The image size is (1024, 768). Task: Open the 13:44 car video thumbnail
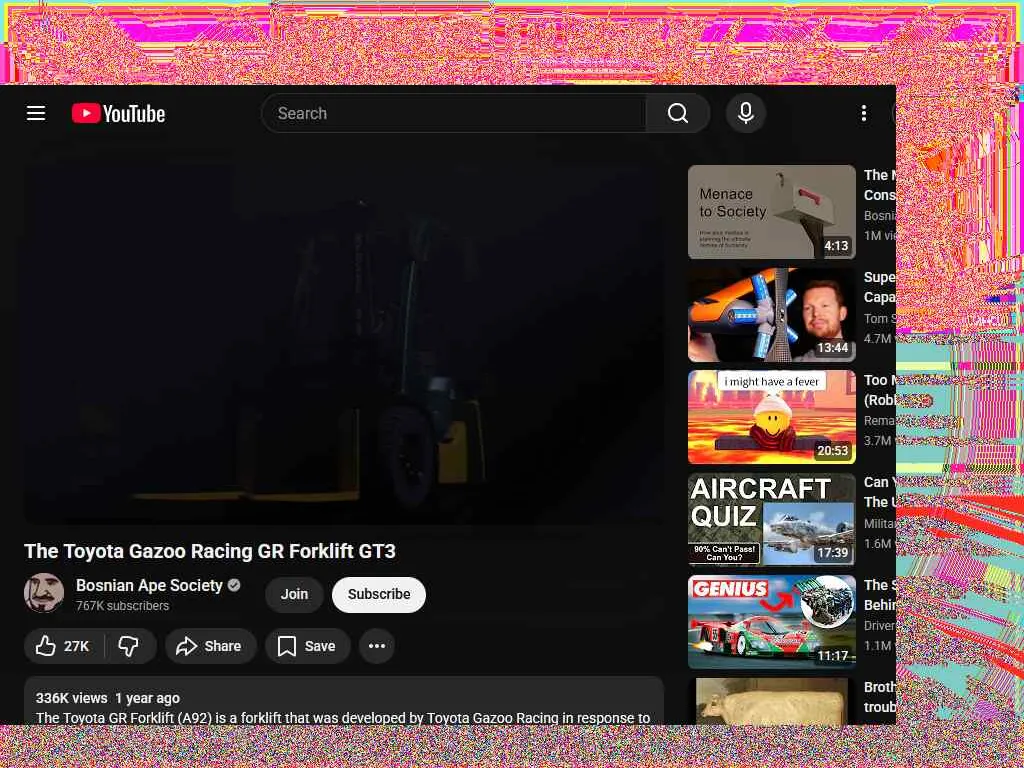(771, 314)
